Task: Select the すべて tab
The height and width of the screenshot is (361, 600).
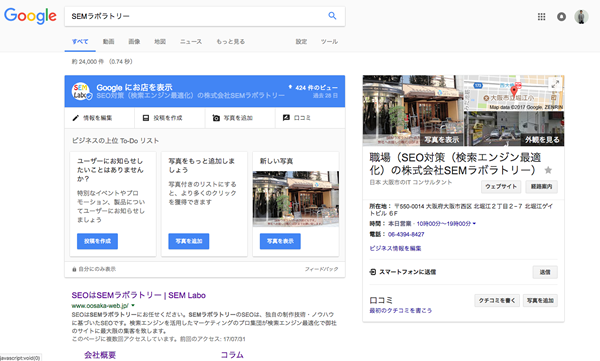Action: pos(80,41)
